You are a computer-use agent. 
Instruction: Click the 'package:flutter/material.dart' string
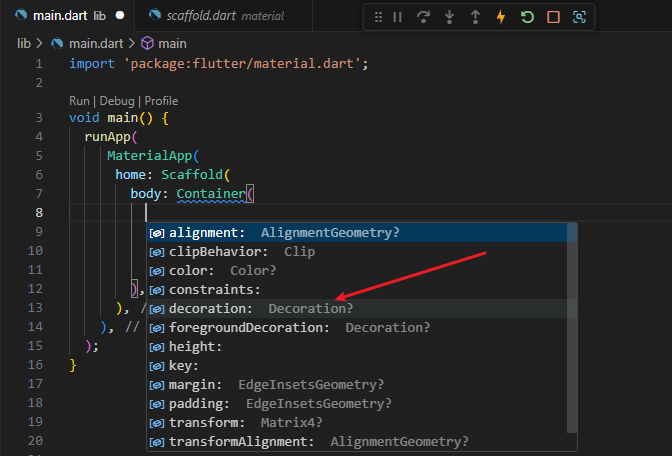tap(243, 64)
